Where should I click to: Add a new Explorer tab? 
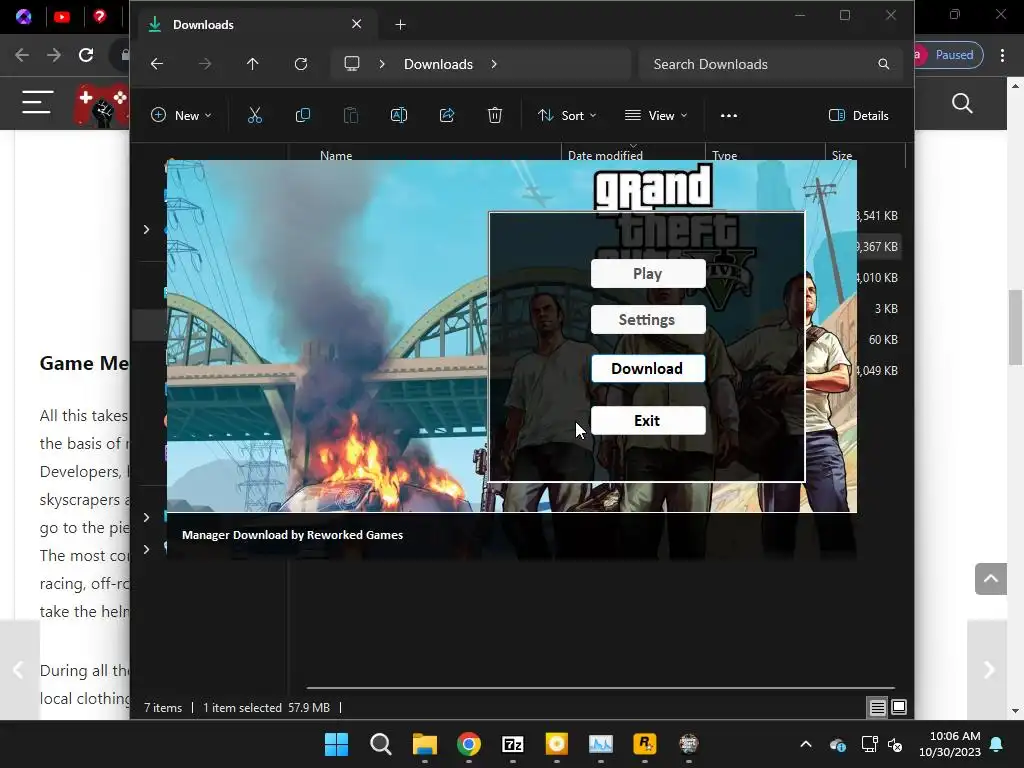[x=400, y=25]
